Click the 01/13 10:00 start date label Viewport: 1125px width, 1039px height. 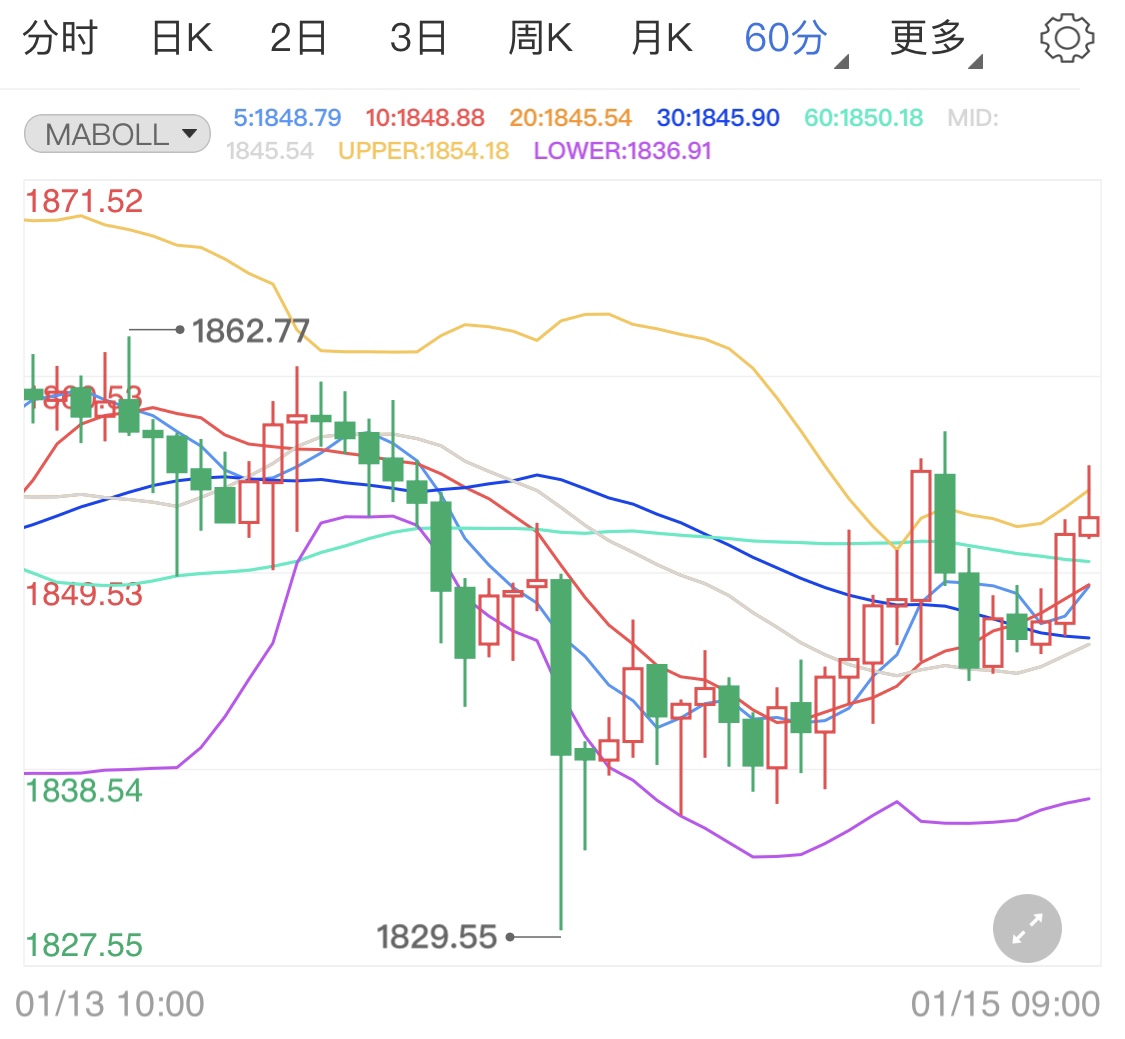pos(110,1005)
